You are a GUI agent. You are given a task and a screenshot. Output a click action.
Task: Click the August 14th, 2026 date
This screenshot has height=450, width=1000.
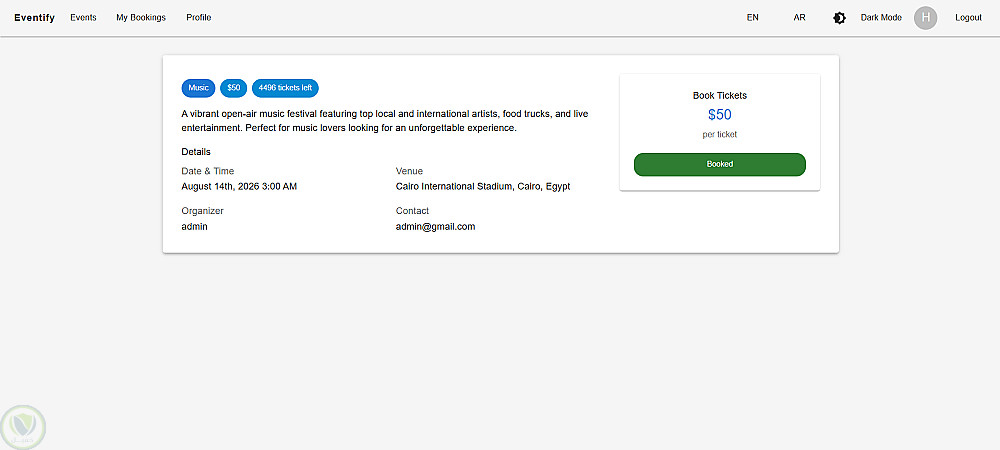click(x=239, y=186)
